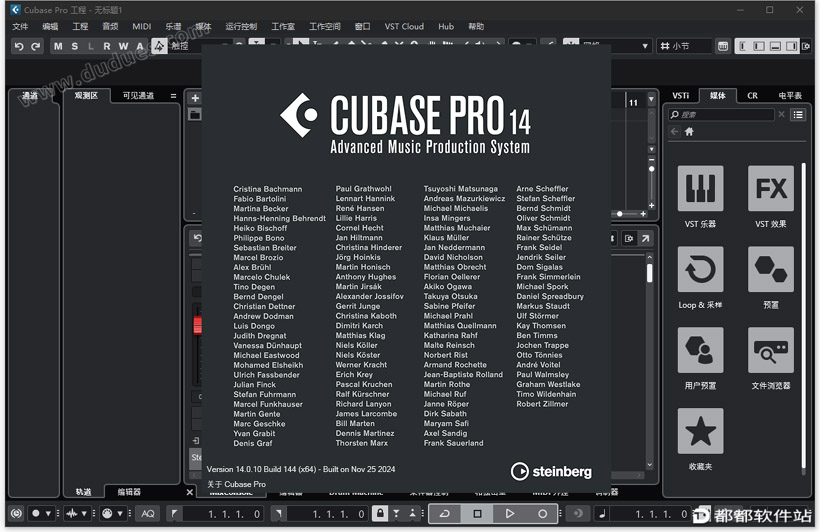Open the MIDI menu
Image resolution: width=820 pixels, height=532 pixels.
click(141, 27)
